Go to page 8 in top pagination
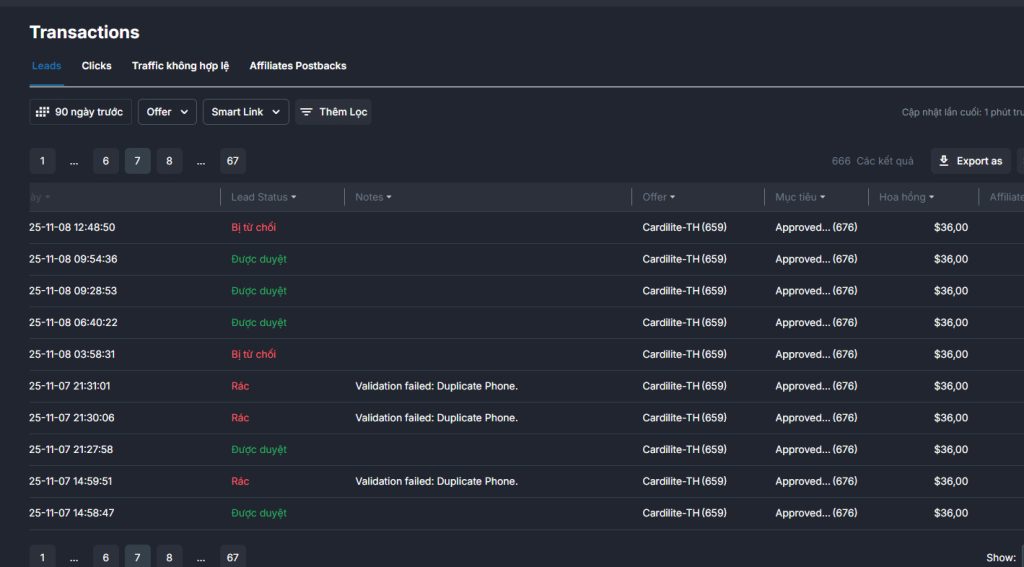Viewport: 1024px width, 567px height. (x=169, y=161)
